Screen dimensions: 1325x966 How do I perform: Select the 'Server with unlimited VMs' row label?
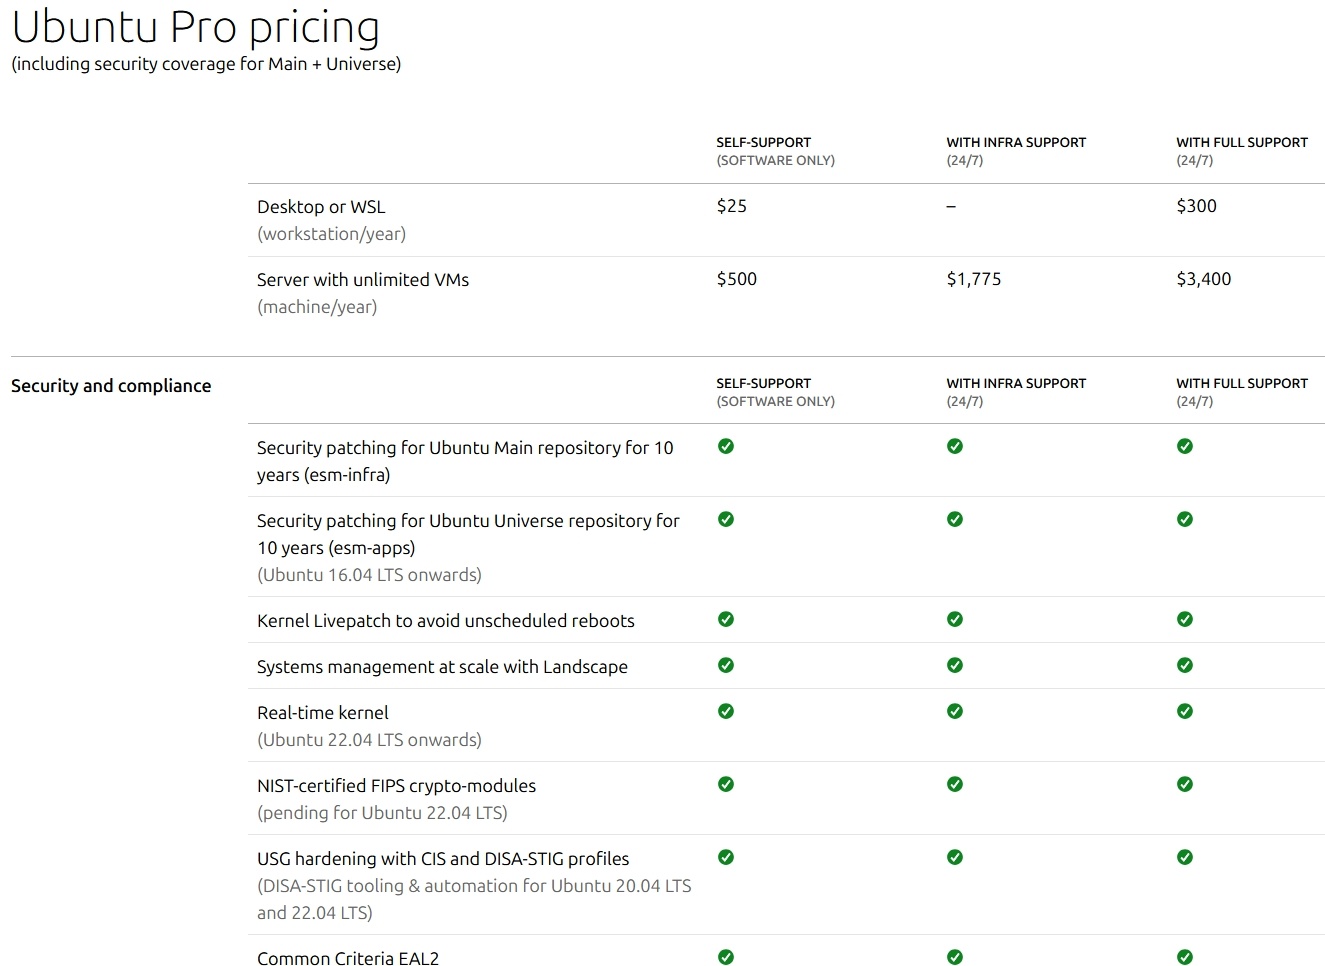(363, 280)
